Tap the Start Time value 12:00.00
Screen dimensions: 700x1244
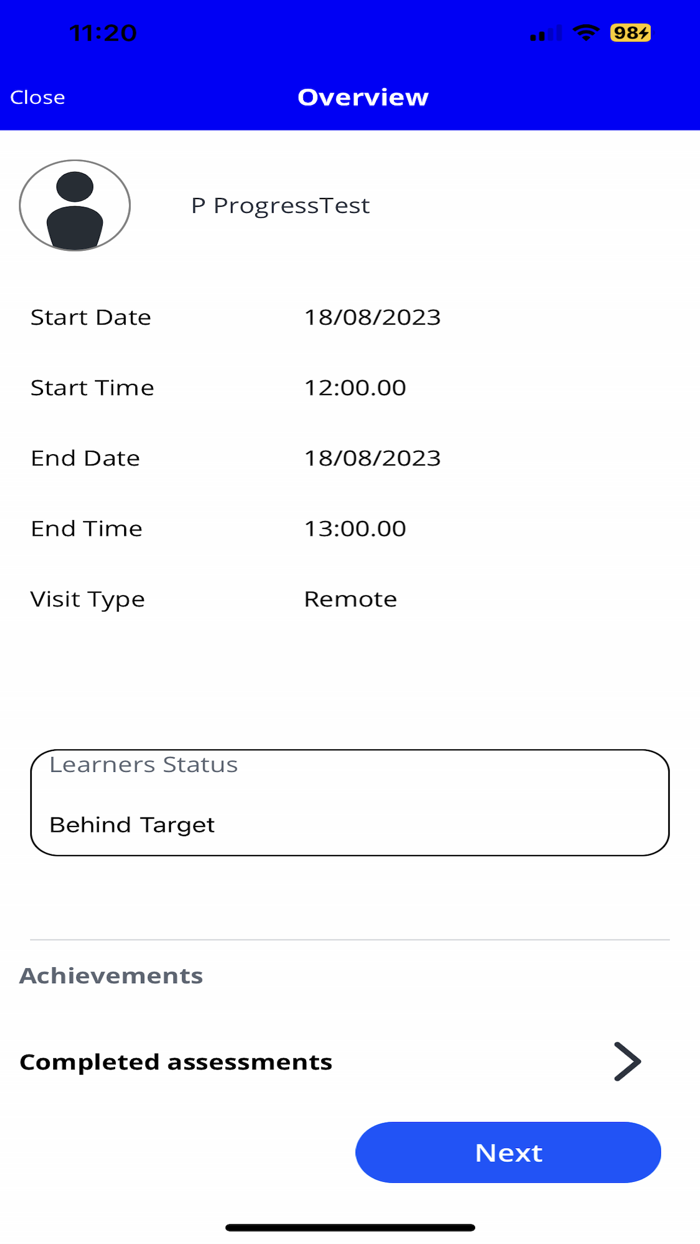pos(356,388)
